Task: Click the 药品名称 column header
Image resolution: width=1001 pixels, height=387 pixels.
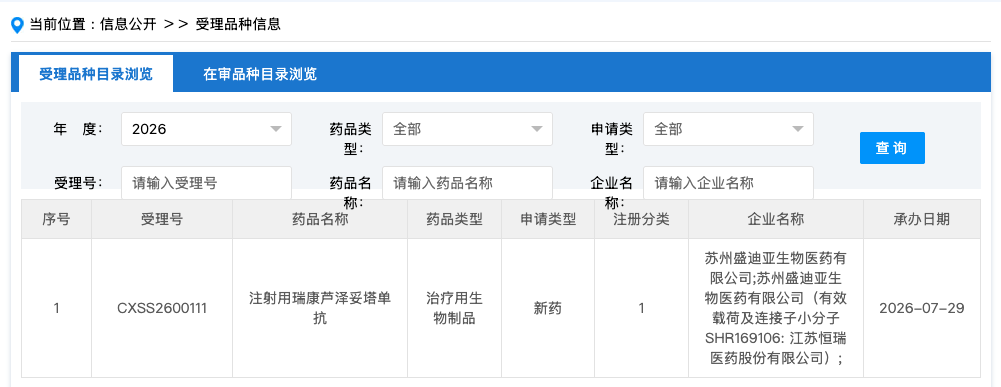Action: tap(320, 220)
